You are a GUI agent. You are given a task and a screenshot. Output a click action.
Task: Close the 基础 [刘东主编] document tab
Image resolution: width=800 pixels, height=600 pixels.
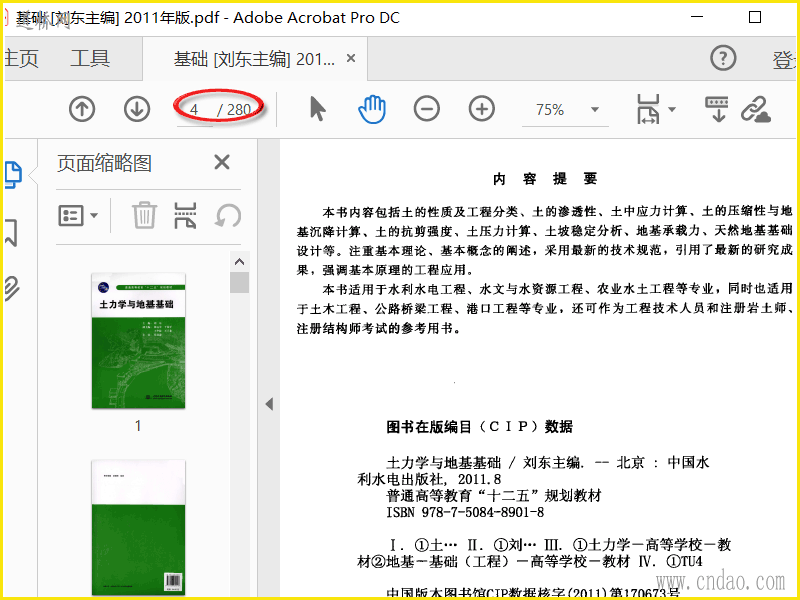pos(351,58)
